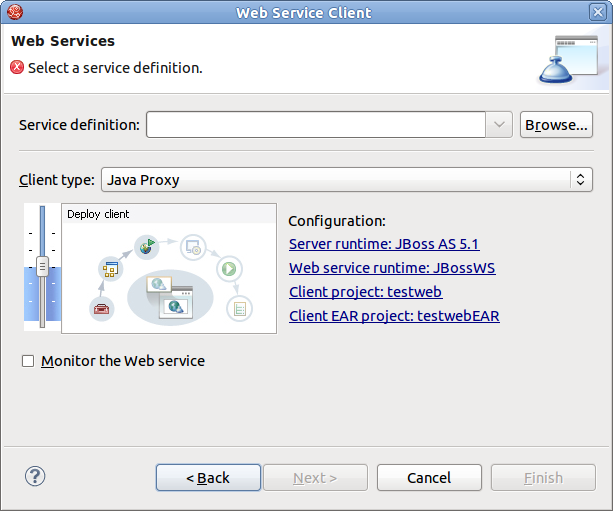
Task: Open Web service runtime: JBossWS link
Action: tap(391, 268)
